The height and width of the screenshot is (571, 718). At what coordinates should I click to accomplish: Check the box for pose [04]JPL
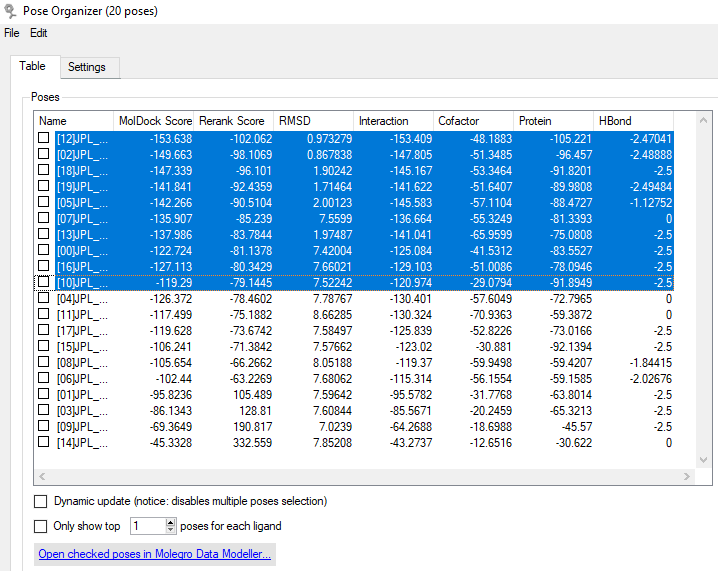tap(44, 298)
